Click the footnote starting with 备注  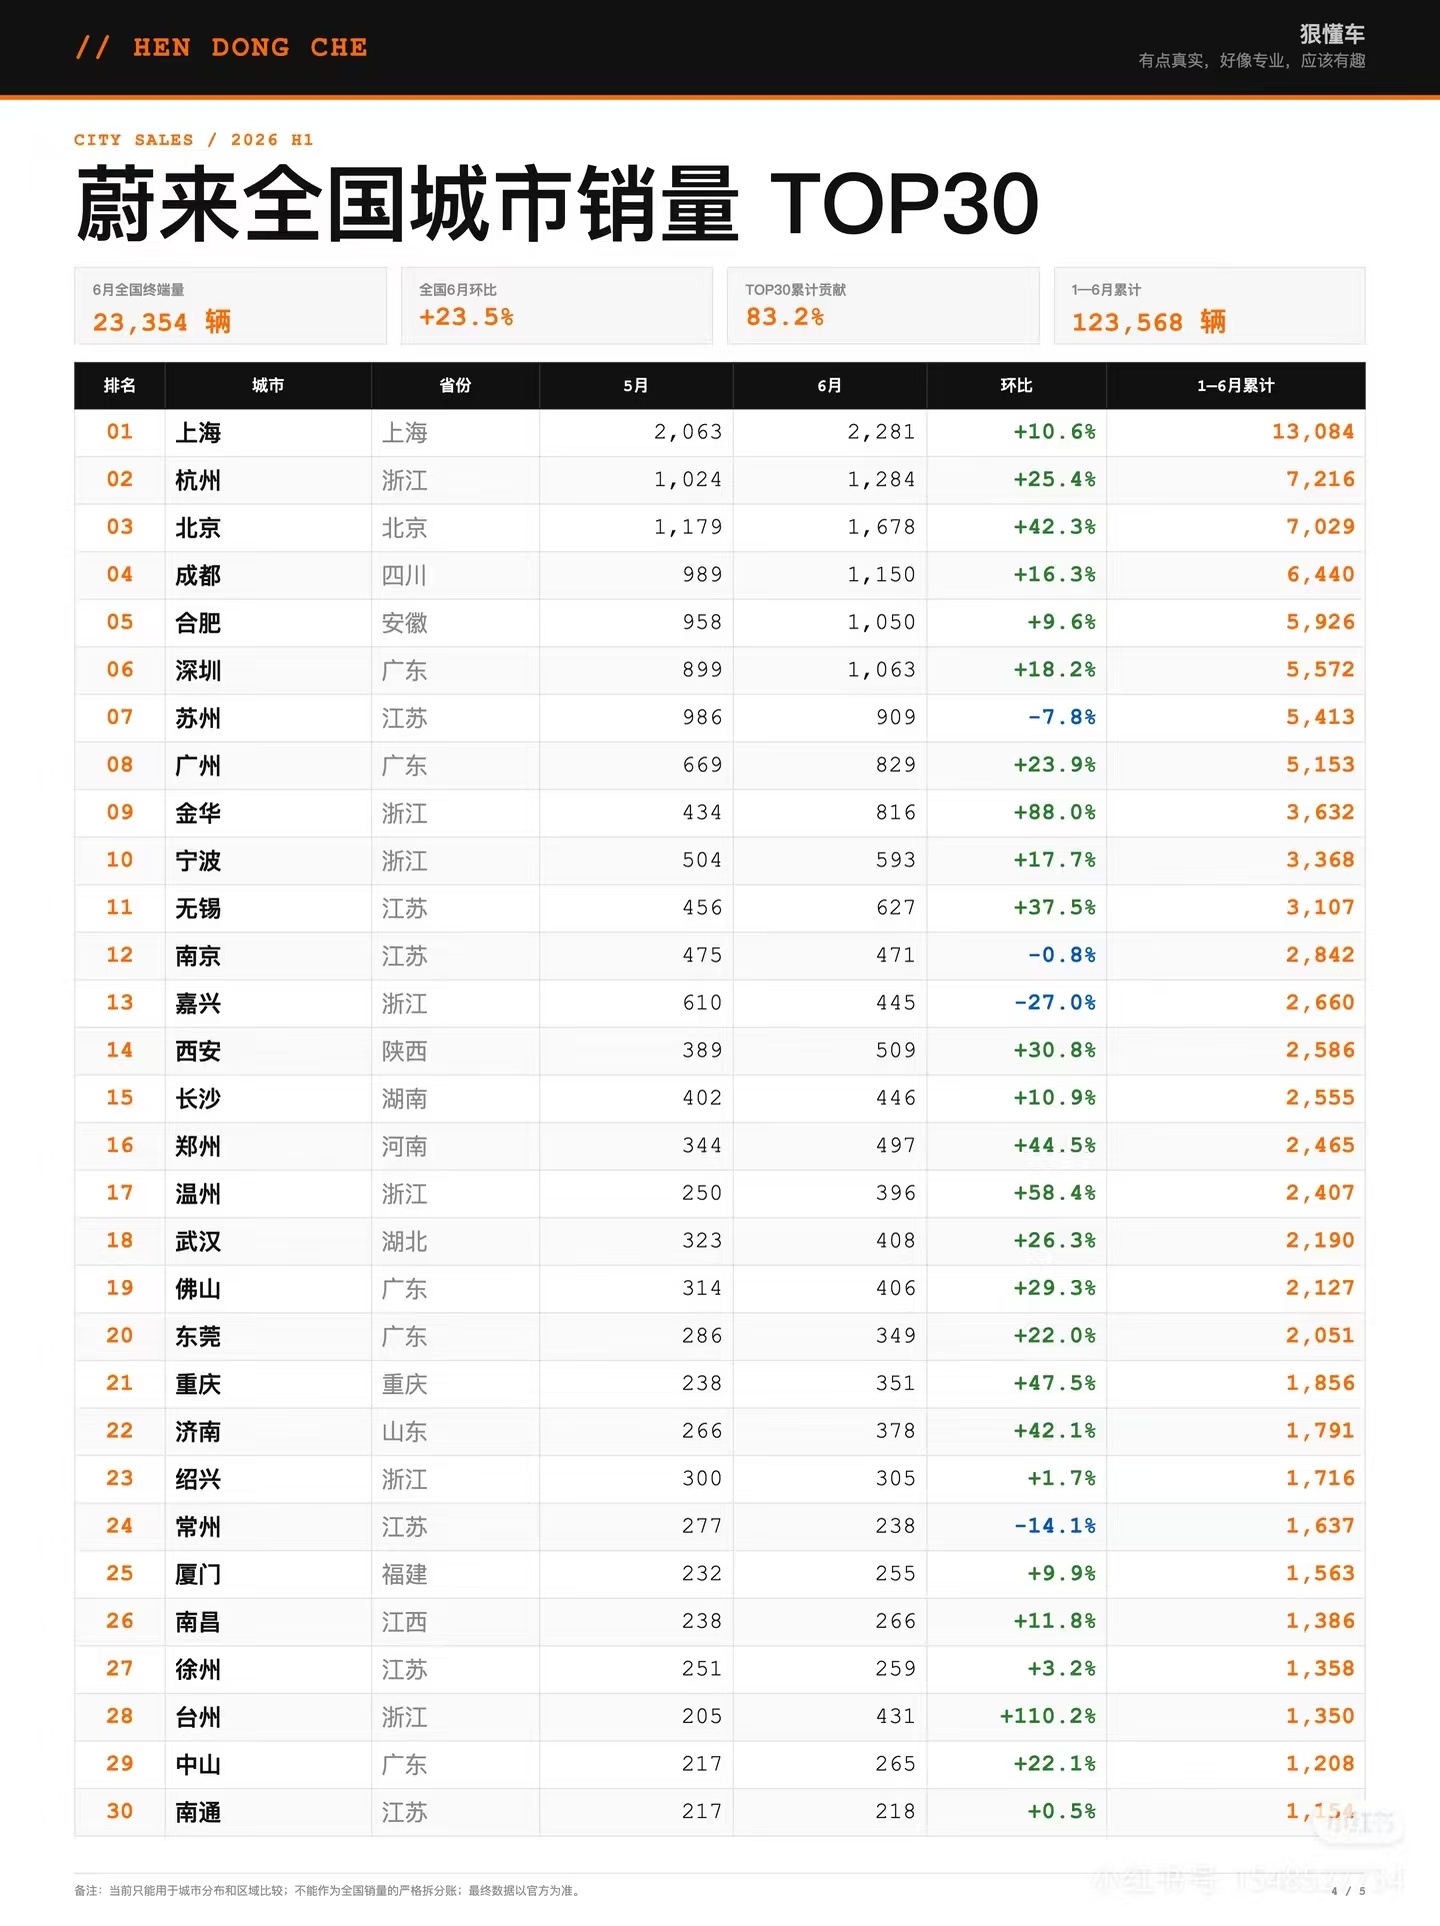pyautogui.click(x=327, y=1891)
